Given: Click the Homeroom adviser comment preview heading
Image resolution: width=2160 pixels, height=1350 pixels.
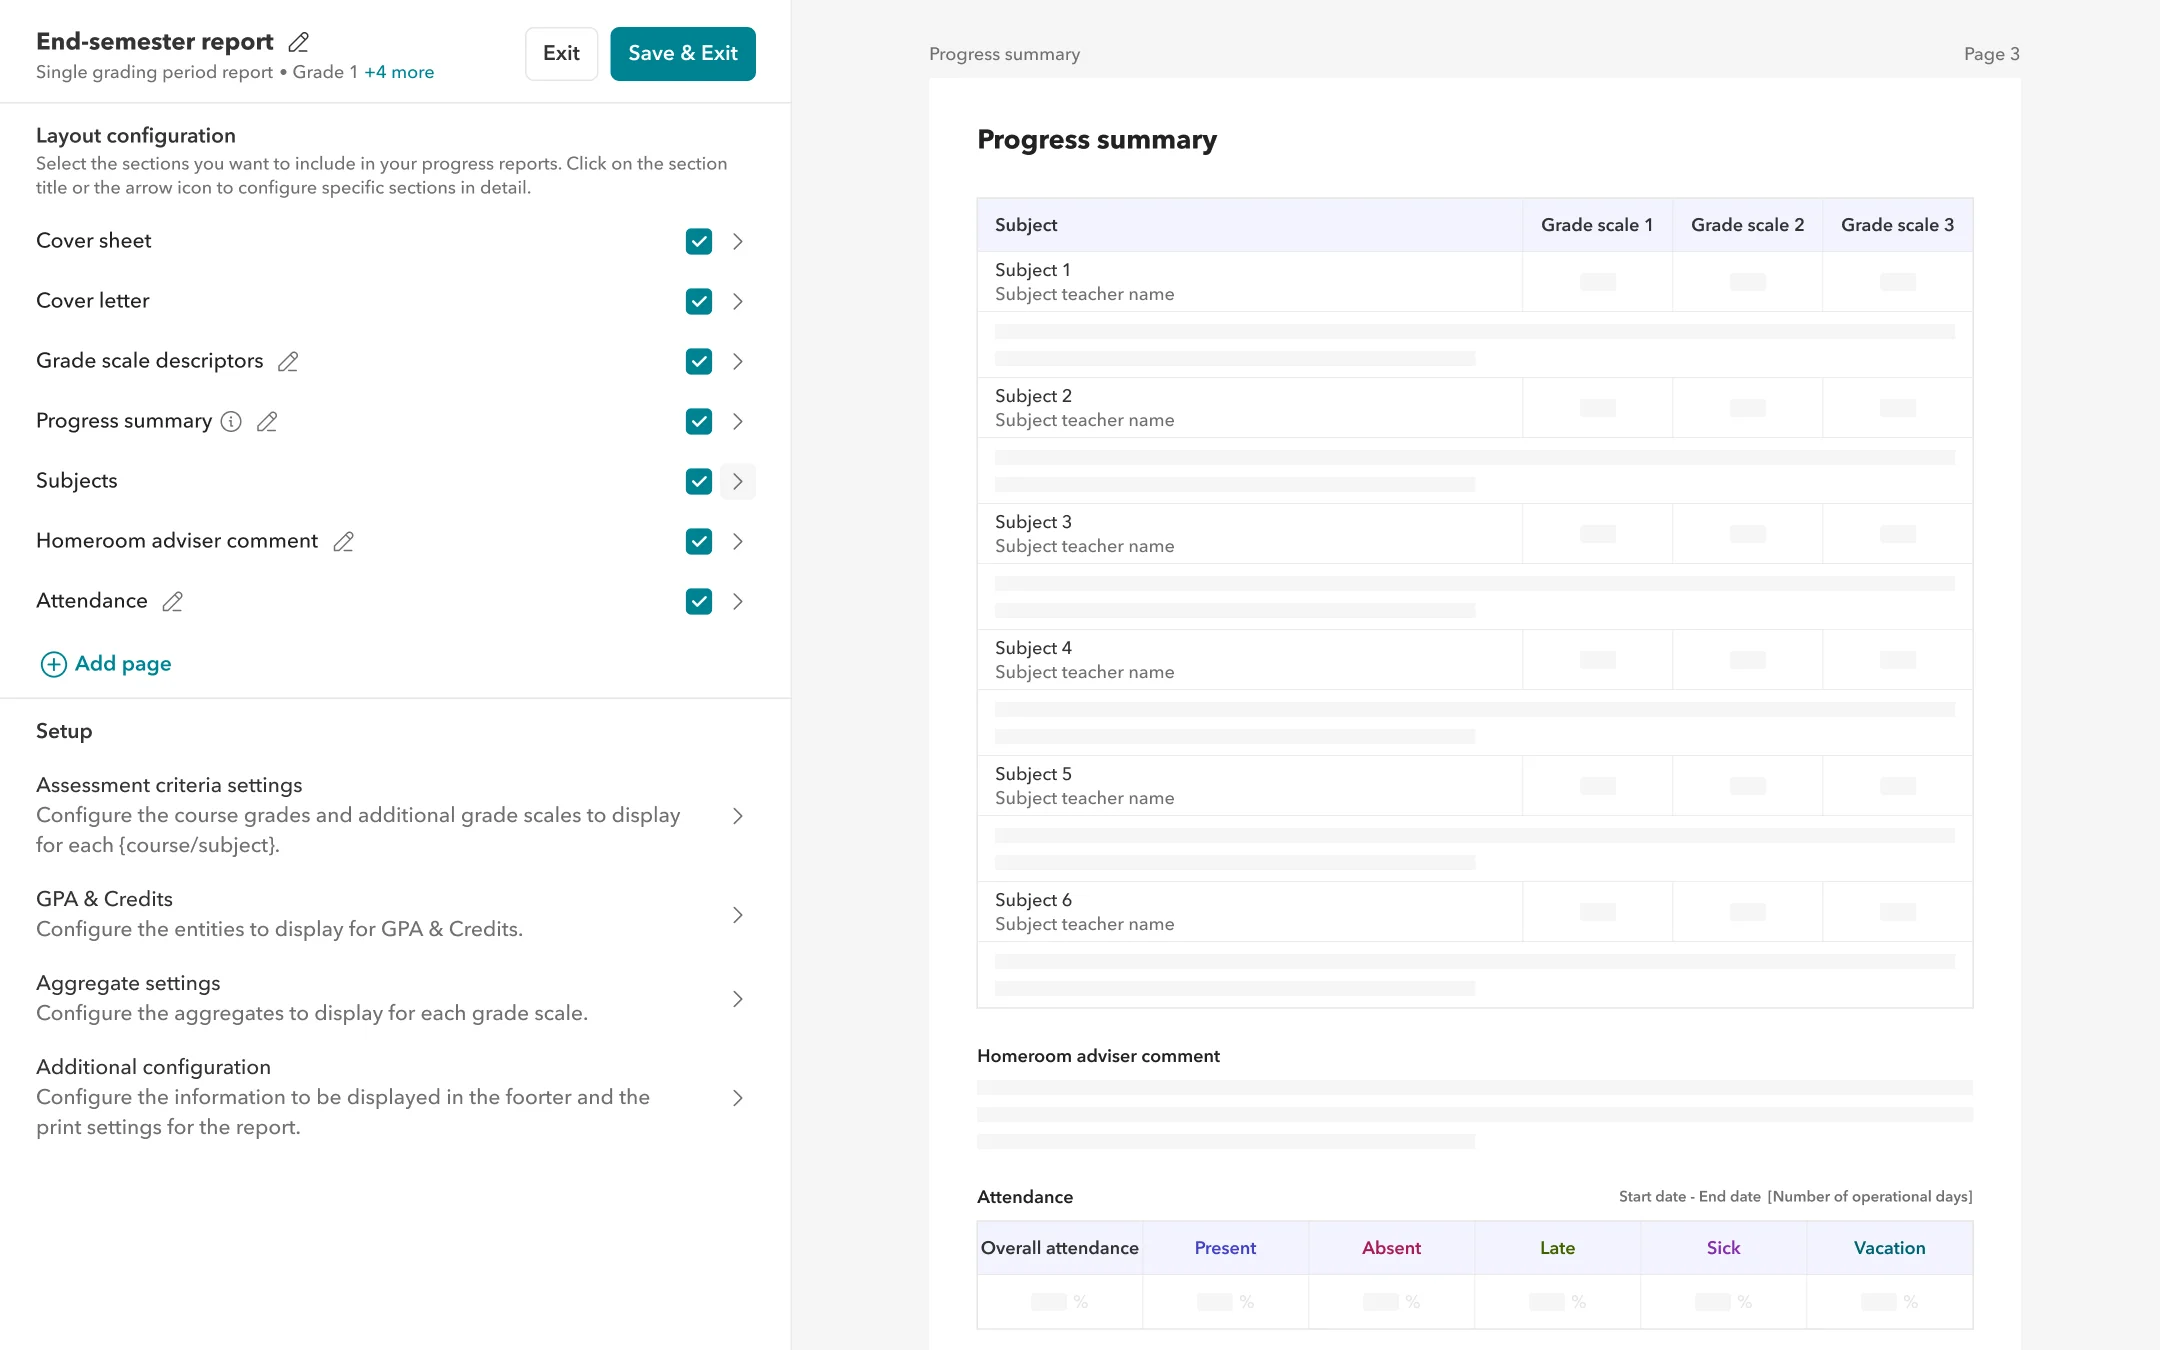Looking at the screenshot, I should (1098, 1056).
